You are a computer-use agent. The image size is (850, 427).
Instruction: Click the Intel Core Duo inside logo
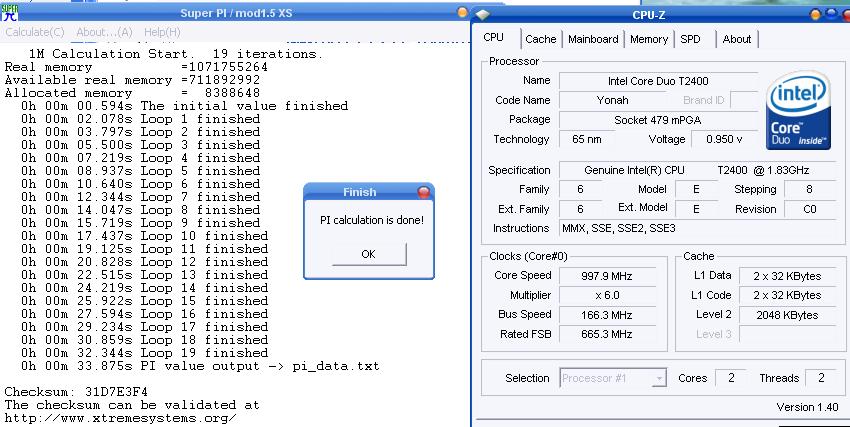(799, 111)
